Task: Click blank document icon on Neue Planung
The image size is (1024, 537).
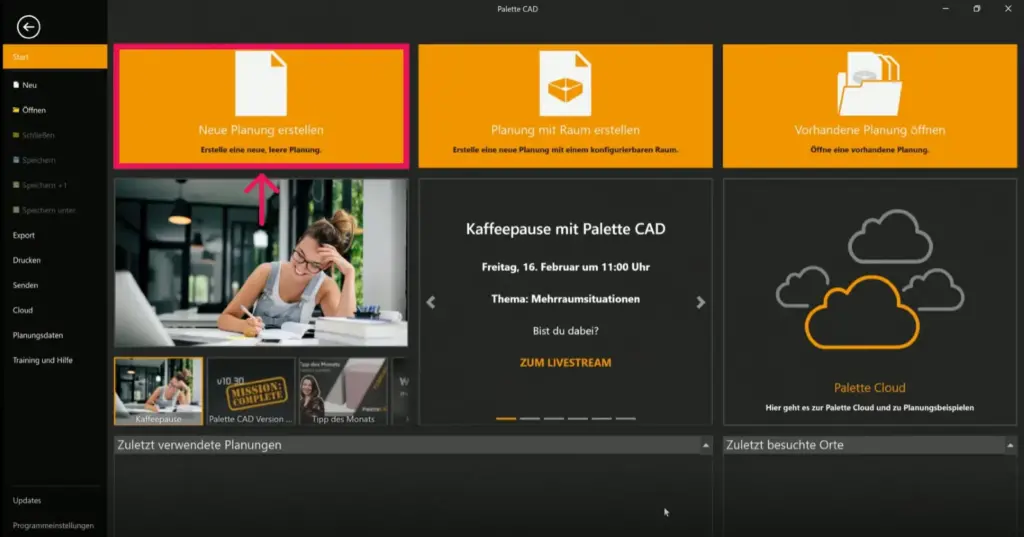Action: 261,84
